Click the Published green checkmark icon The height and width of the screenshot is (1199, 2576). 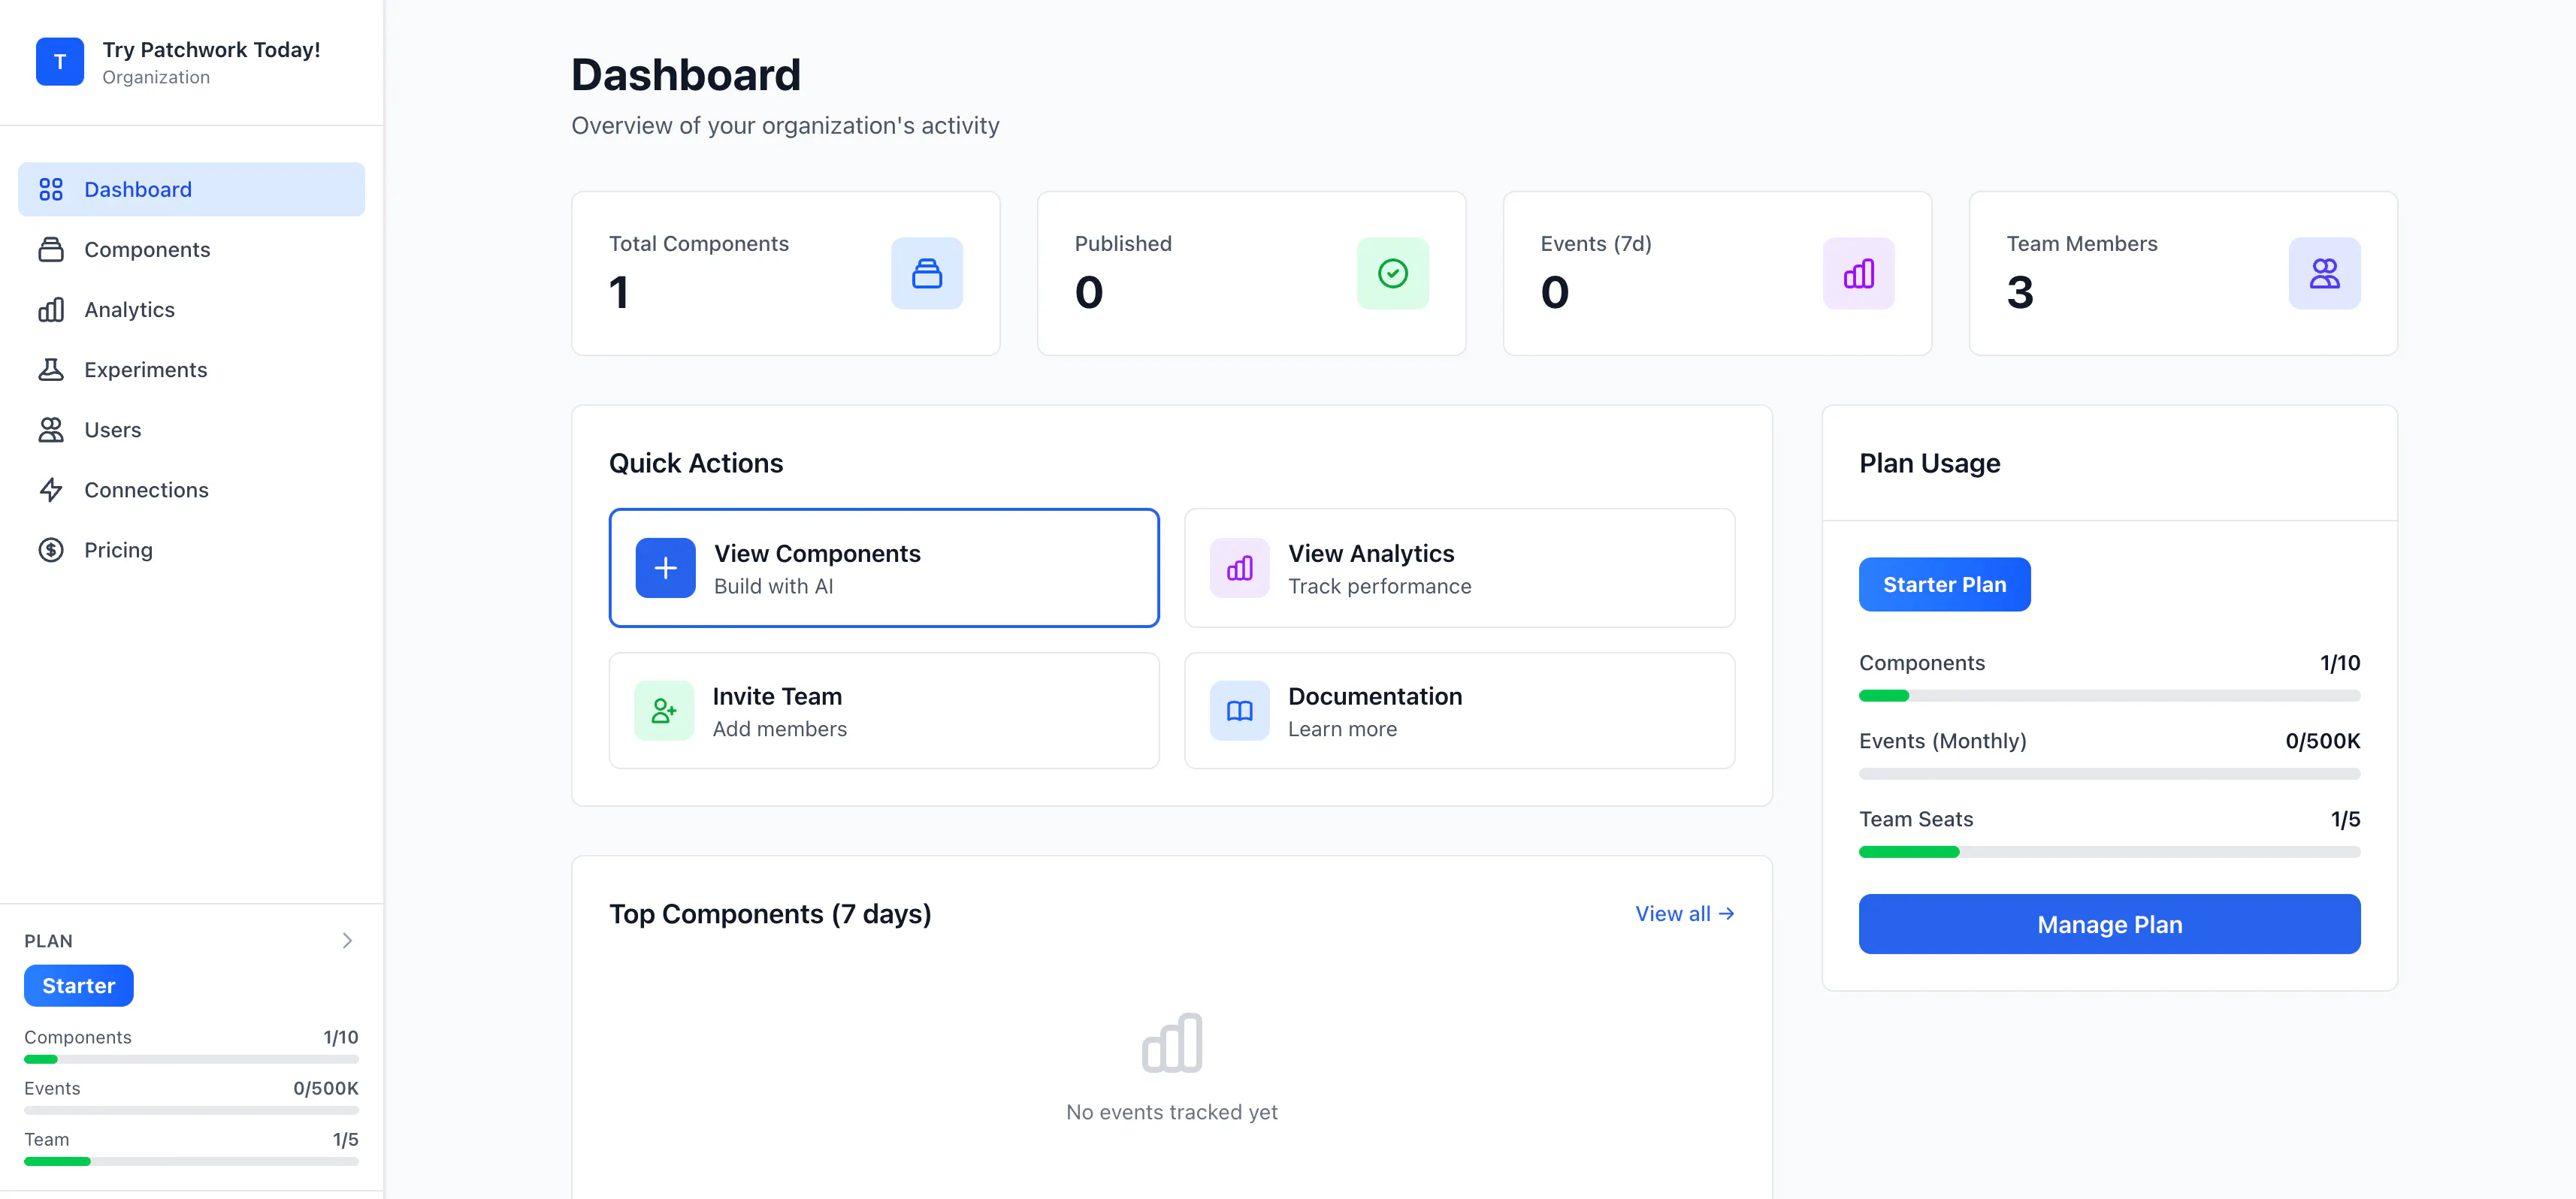point(1393,273)
